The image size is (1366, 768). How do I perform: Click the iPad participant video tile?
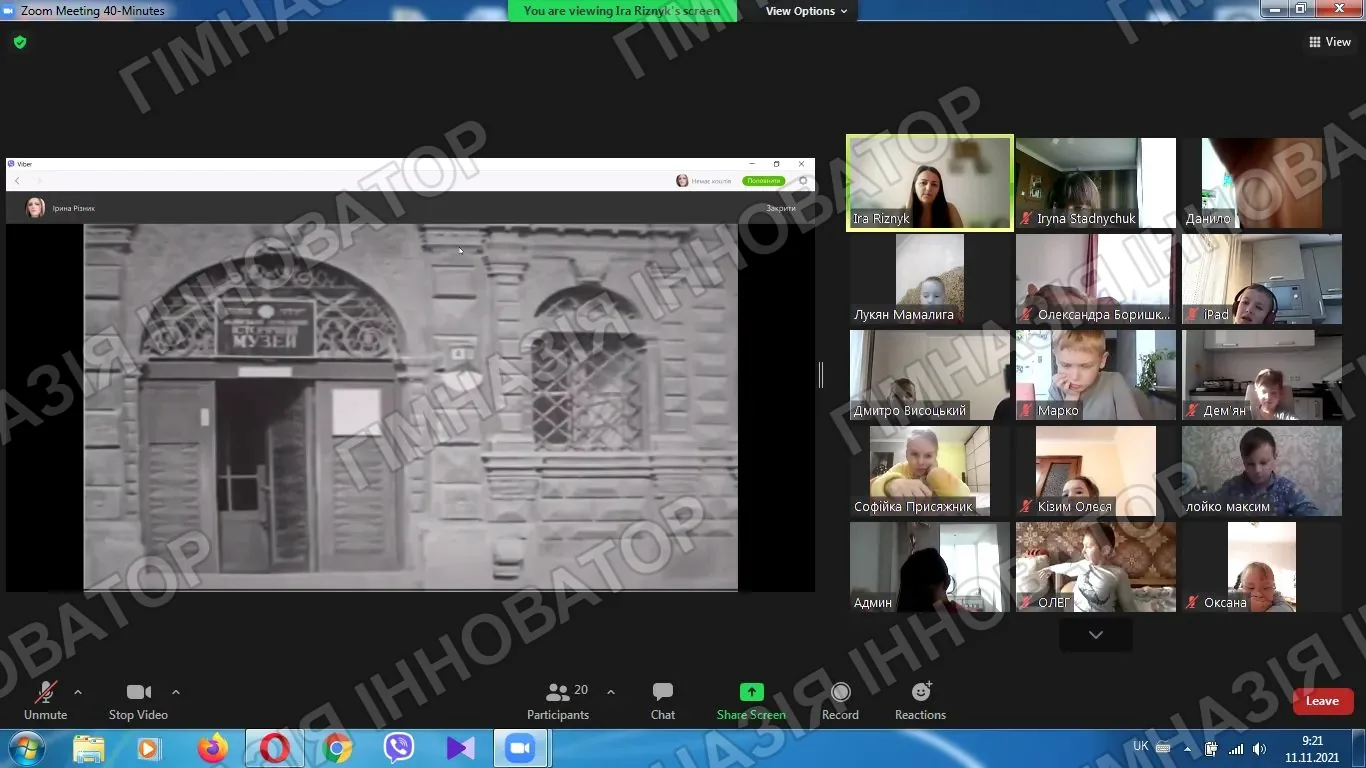coord(1262,279)
